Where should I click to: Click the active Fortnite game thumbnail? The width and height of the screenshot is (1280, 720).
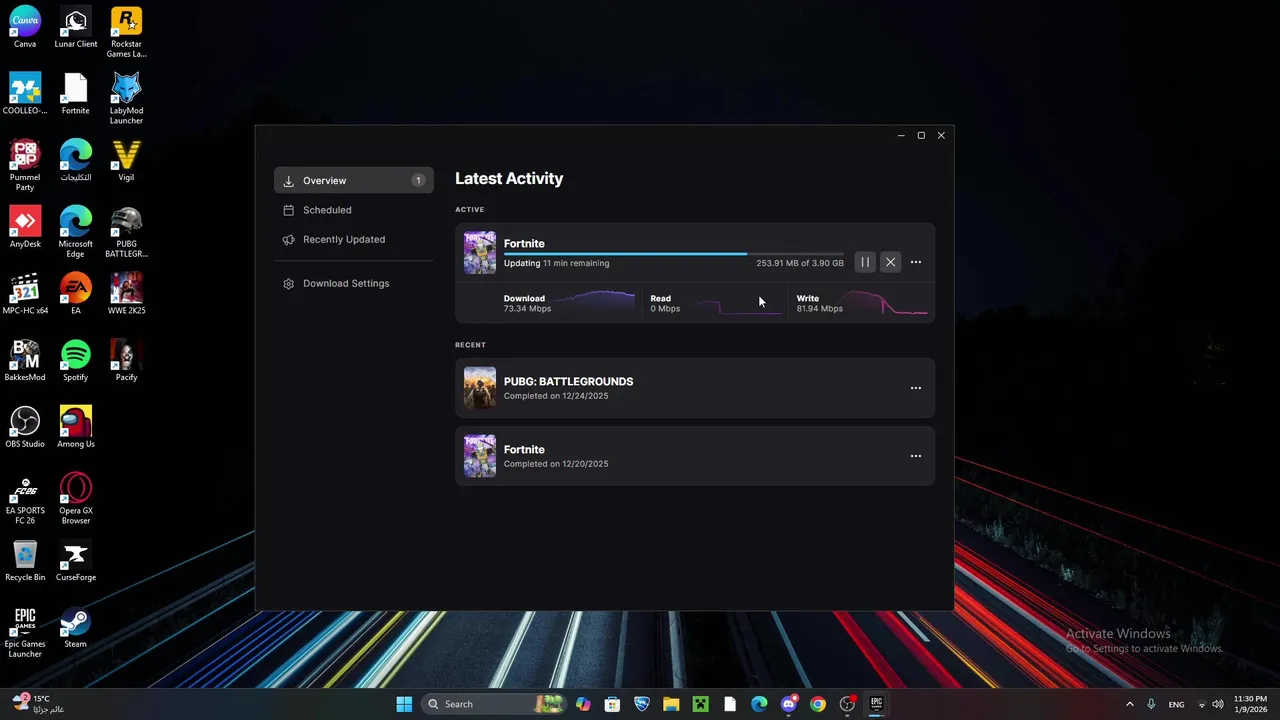click(480, 252)
